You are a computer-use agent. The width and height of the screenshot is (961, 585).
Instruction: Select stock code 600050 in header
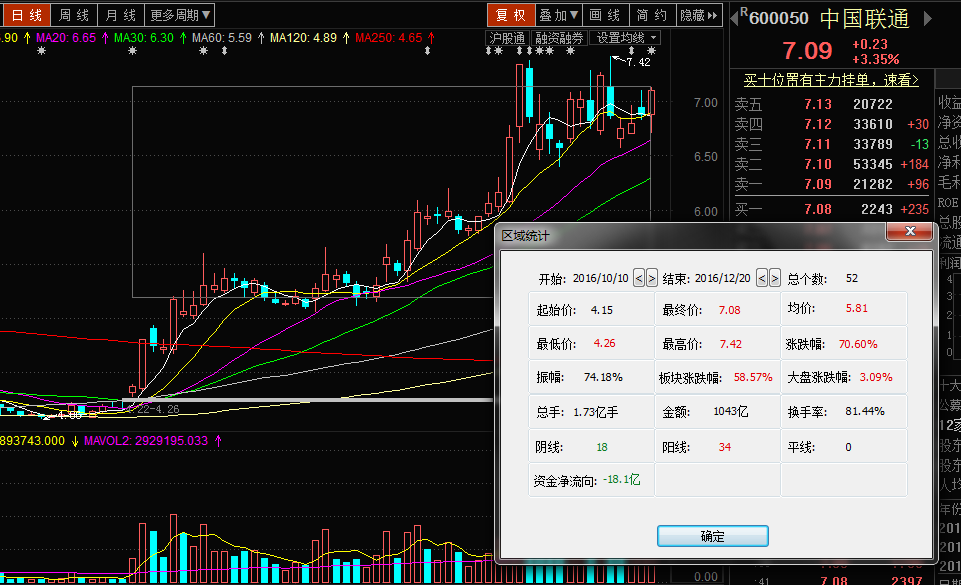click(778, 18)
